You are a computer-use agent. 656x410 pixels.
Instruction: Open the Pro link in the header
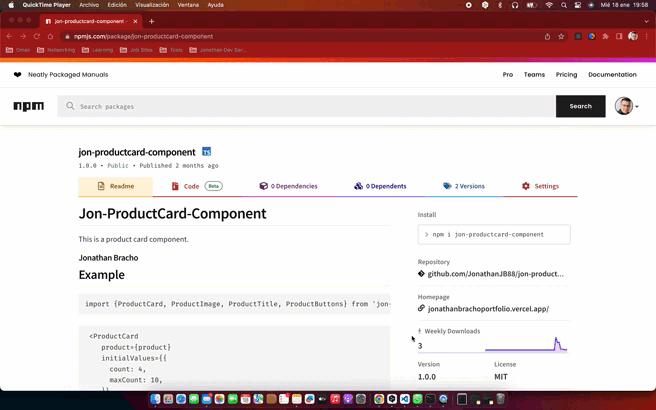click(x=507, y=74)
